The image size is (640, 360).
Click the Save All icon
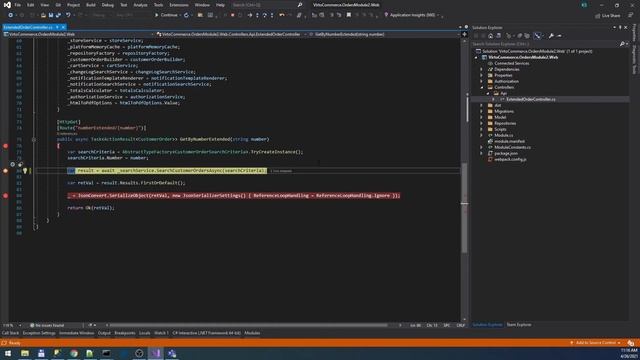58,15
